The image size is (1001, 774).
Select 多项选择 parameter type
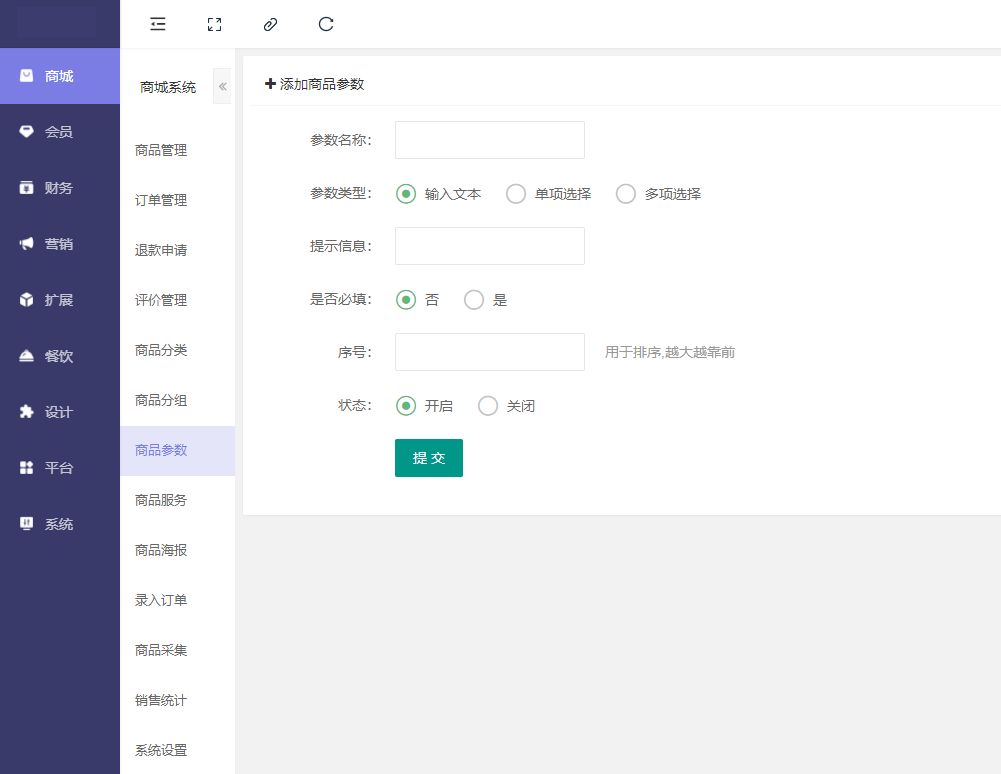click(626, 194)
